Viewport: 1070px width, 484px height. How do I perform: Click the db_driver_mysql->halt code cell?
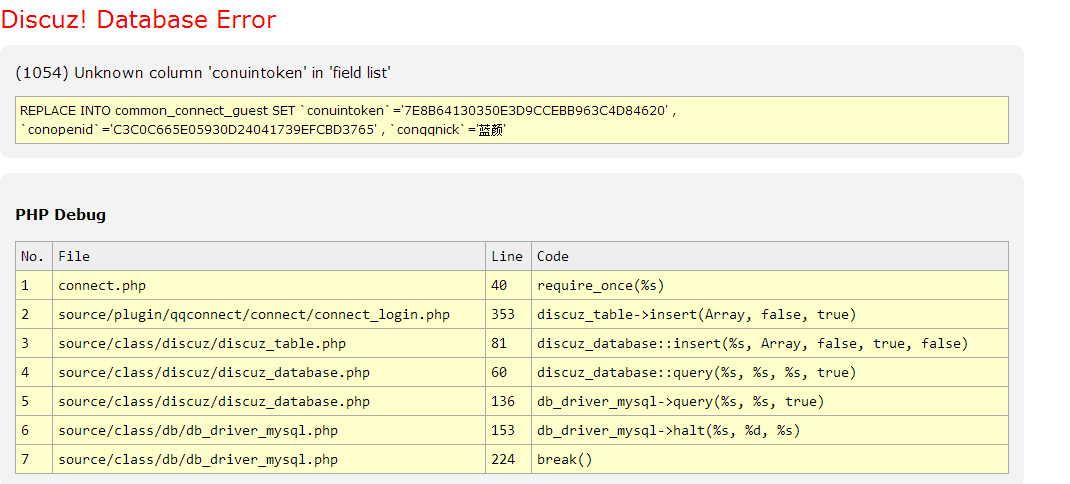pos(669,431)
